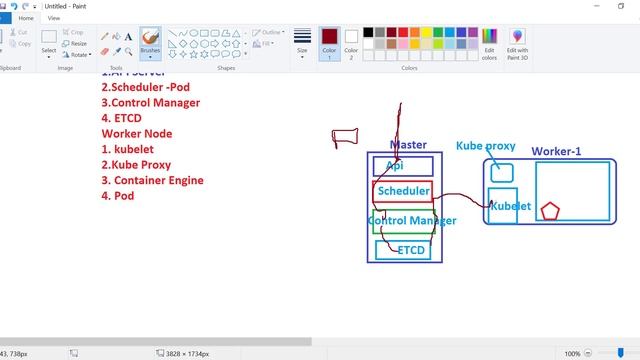Pick the Pentagon shape
The height and width of the screenshot is (360, 640).
194,44
